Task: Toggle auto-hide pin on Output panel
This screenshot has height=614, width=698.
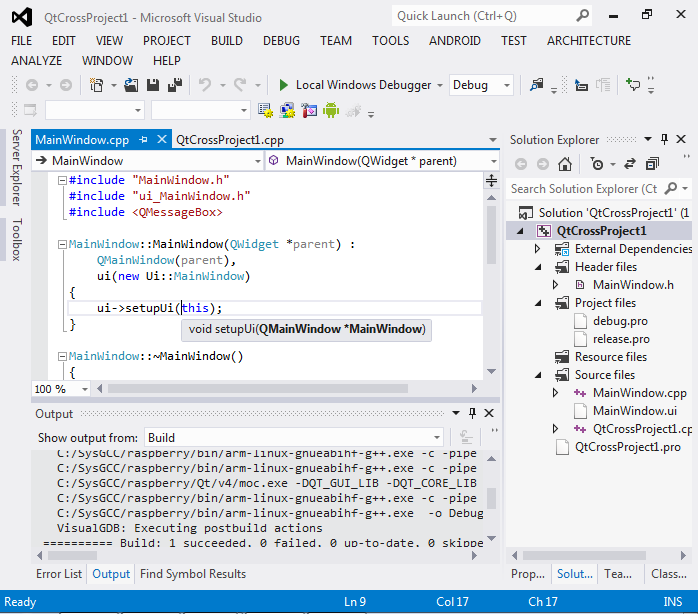Action: [472, 413]
